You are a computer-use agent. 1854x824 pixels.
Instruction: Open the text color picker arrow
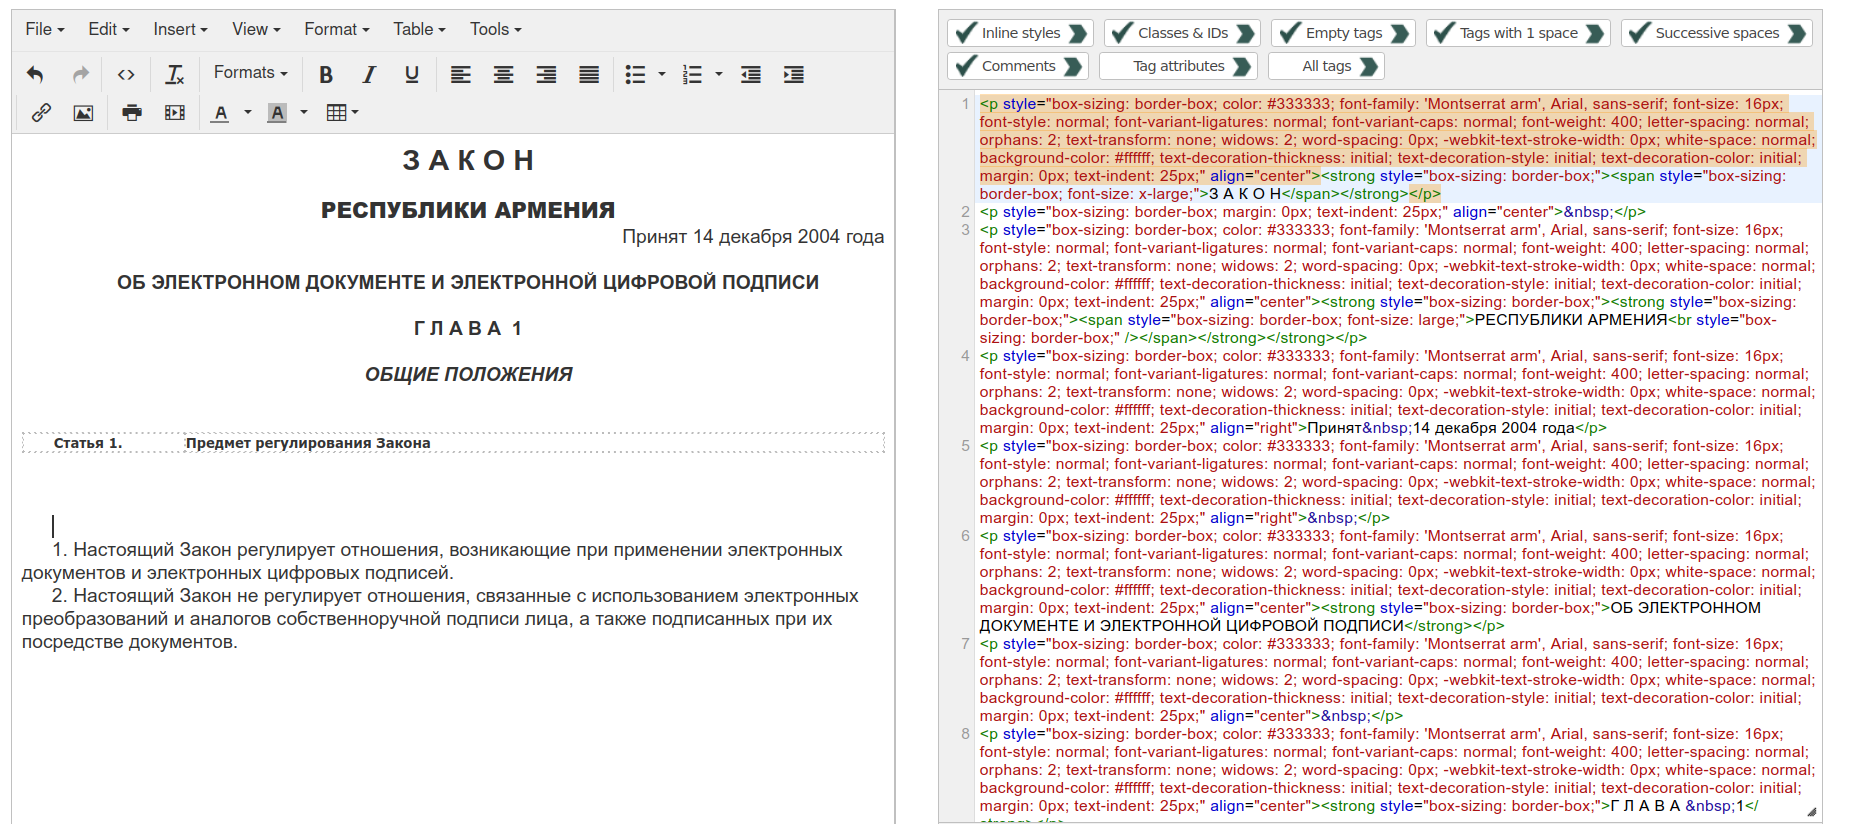[248, 113]
